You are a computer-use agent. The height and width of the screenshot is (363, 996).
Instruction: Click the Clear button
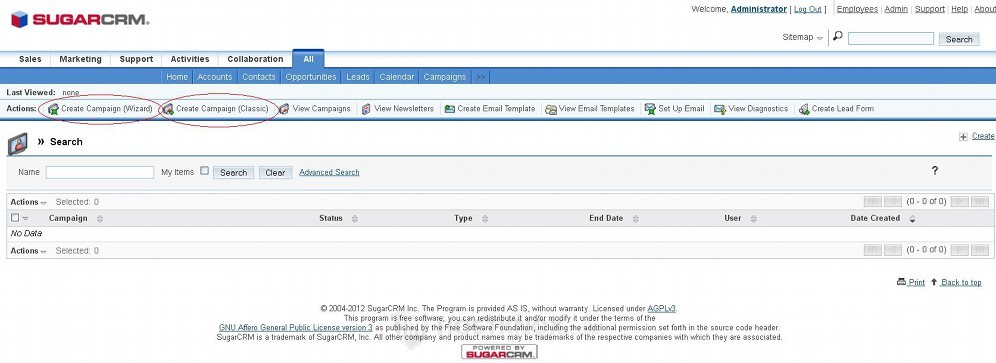(x=275, y=173)
